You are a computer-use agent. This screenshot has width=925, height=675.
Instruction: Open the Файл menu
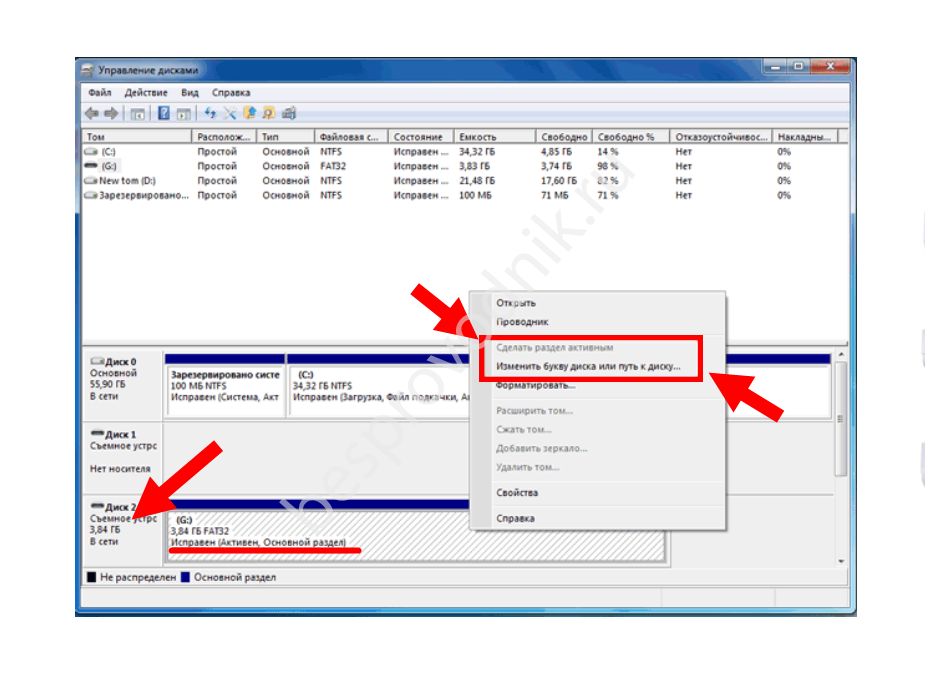pos(98,92)
